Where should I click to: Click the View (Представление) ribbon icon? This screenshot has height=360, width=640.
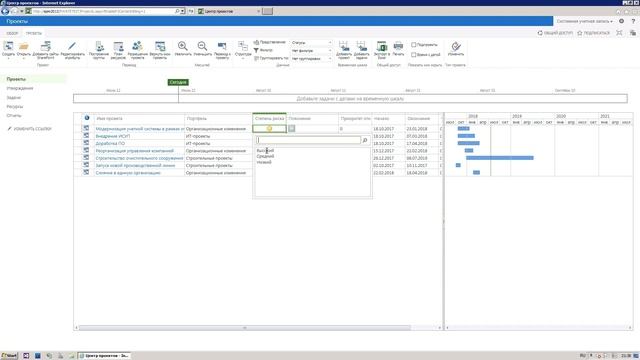pos(256,42)
